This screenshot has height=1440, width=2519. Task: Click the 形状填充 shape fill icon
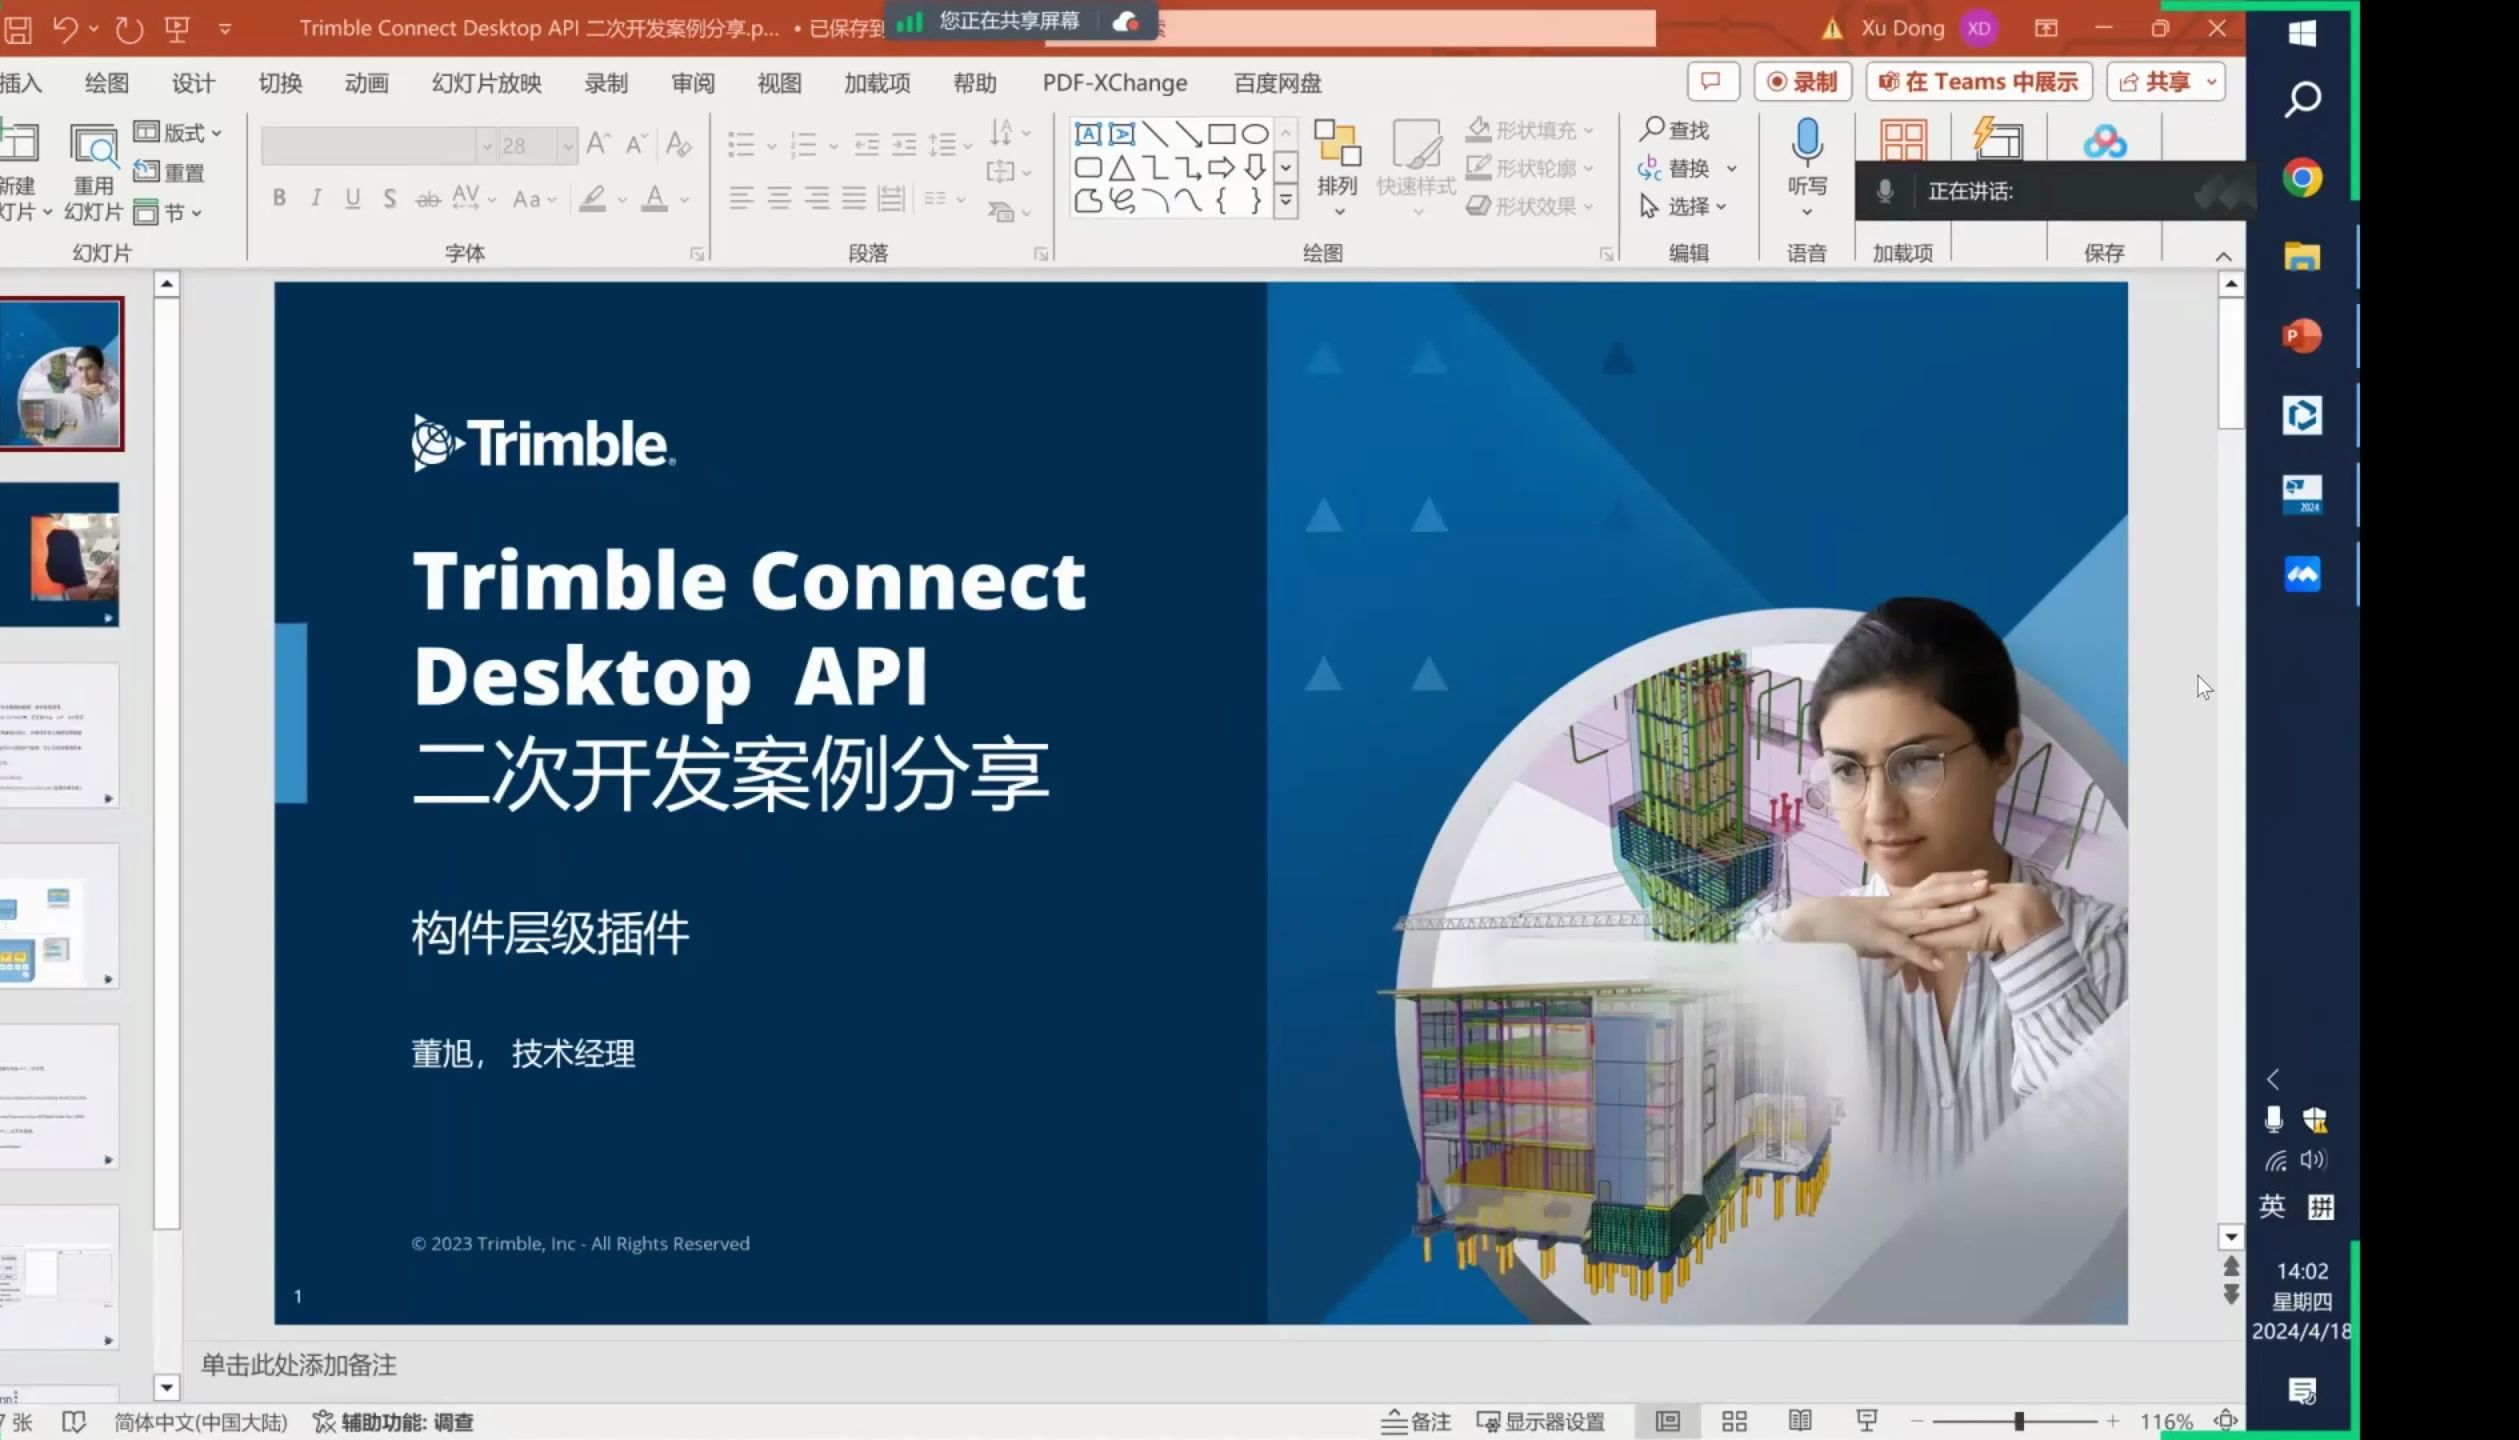click(1479, 130)
